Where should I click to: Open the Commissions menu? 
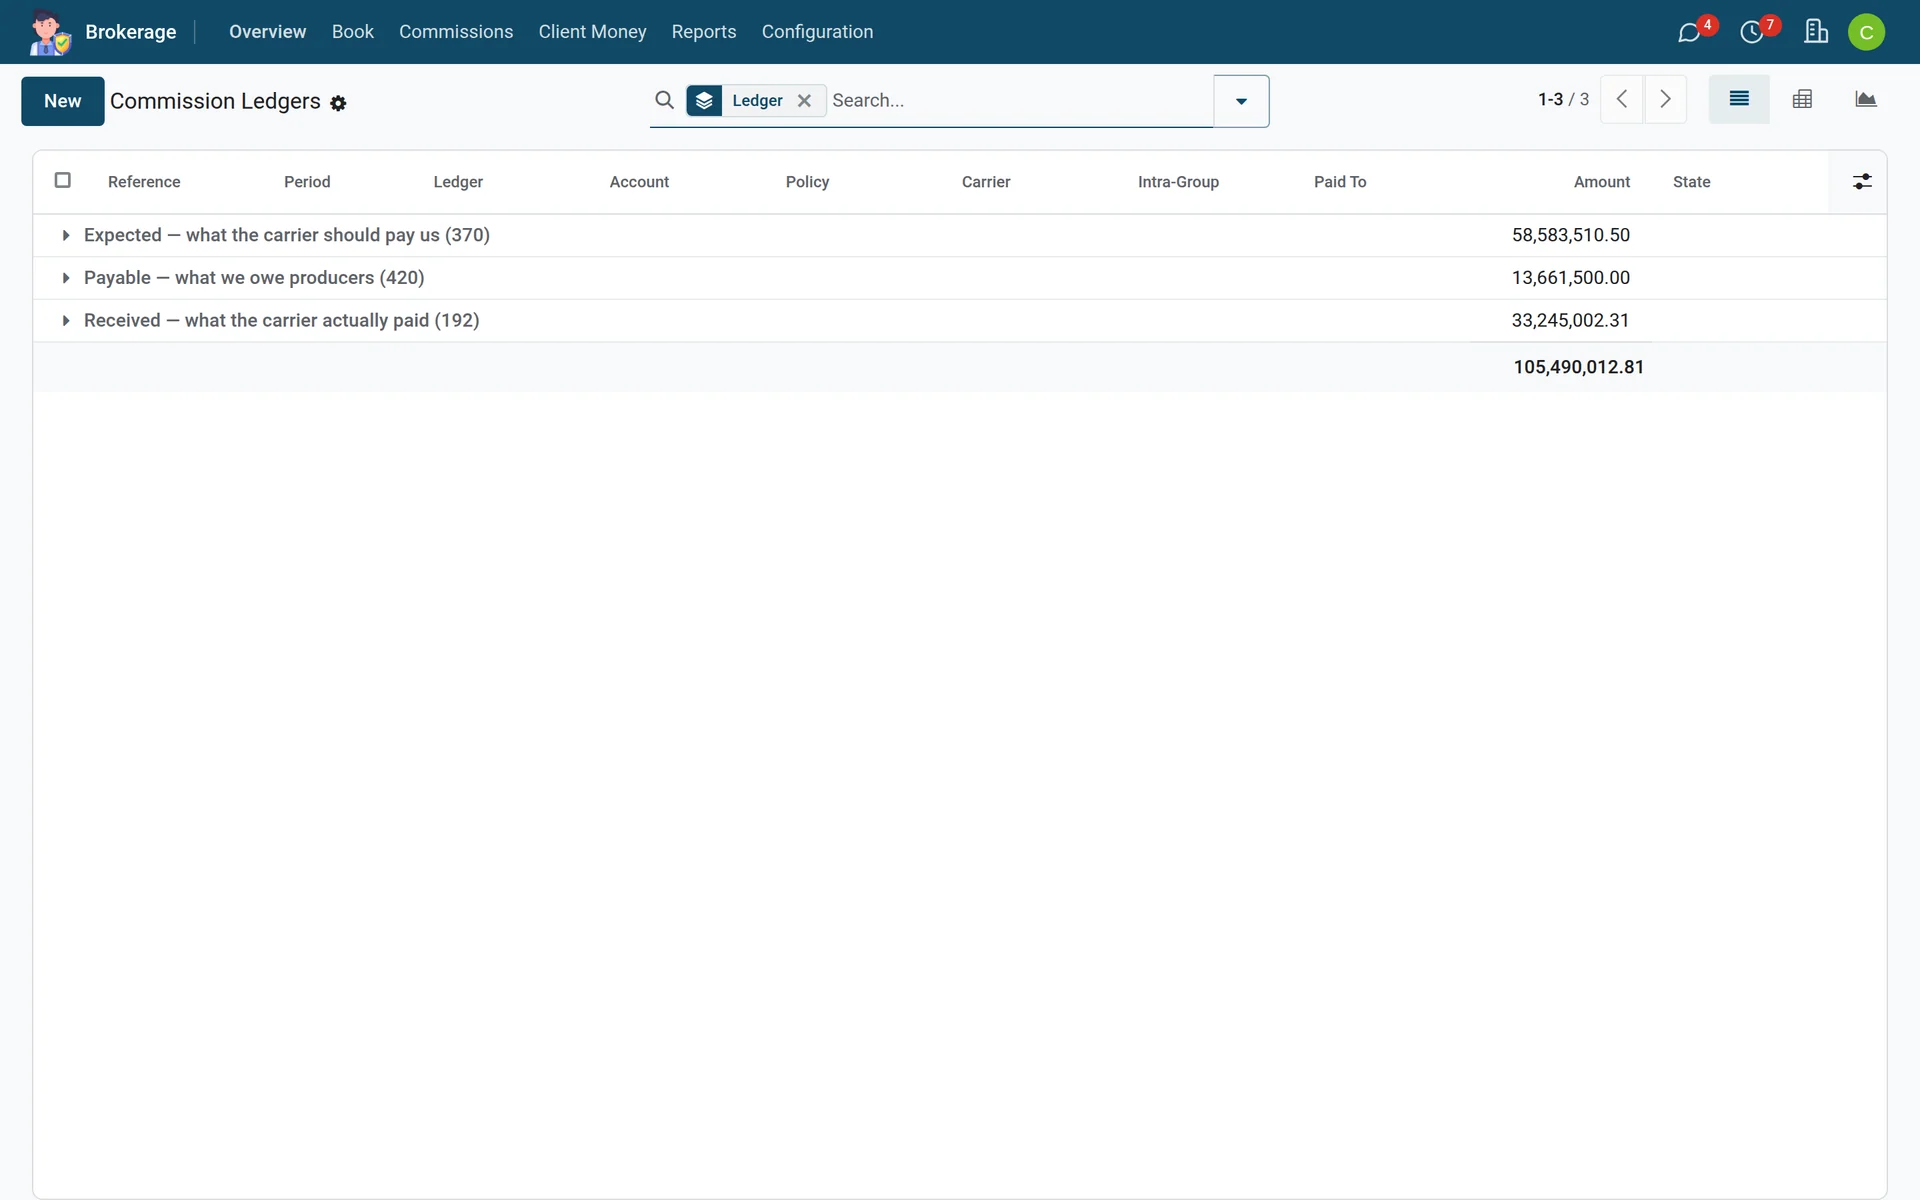point(456,32)
